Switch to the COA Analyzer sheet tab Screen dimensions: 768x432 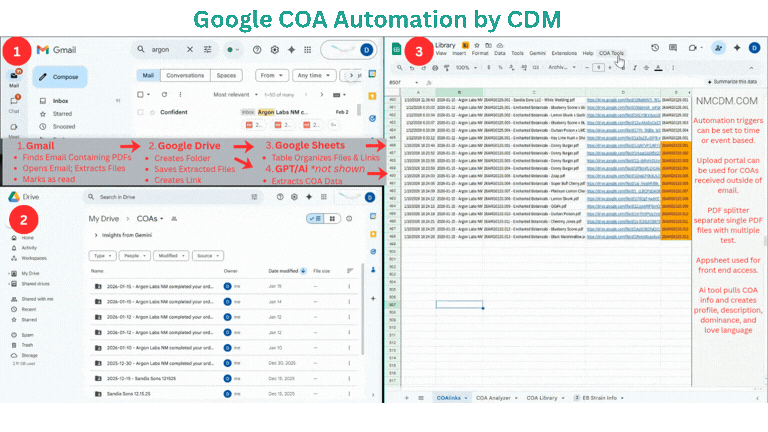tap(497, 398)
